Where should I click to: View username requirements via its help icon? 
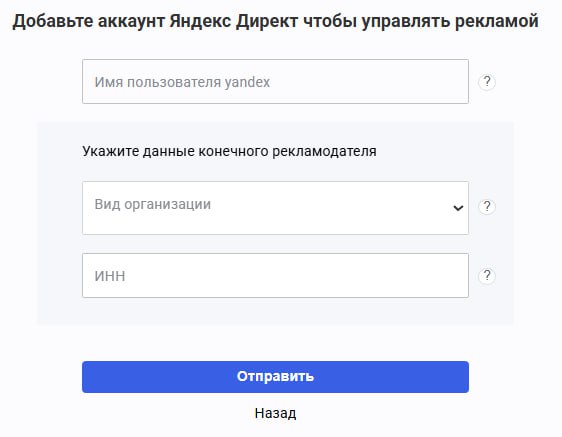tap(487, 82)
